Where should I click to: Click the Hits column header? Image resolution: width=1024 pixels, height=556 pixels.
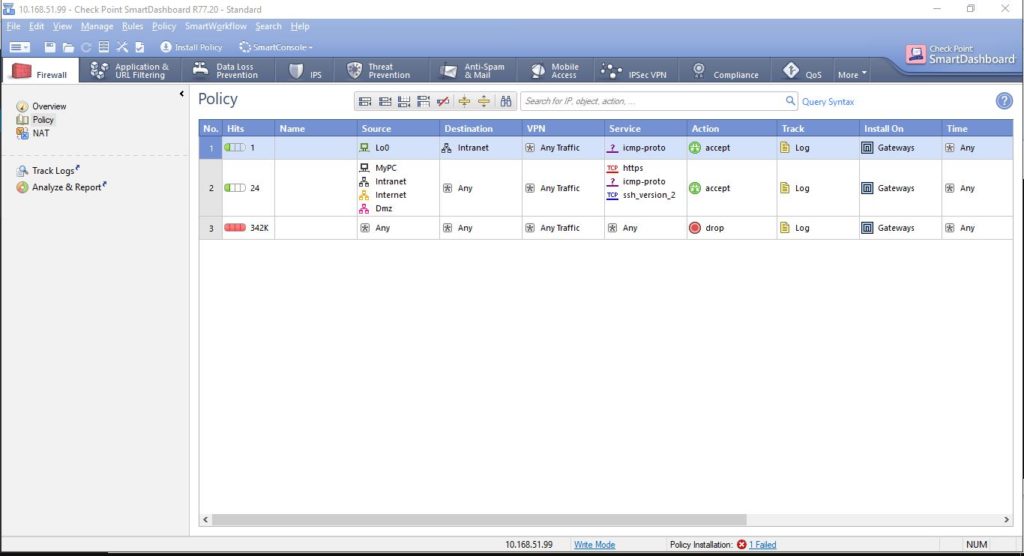248,129
